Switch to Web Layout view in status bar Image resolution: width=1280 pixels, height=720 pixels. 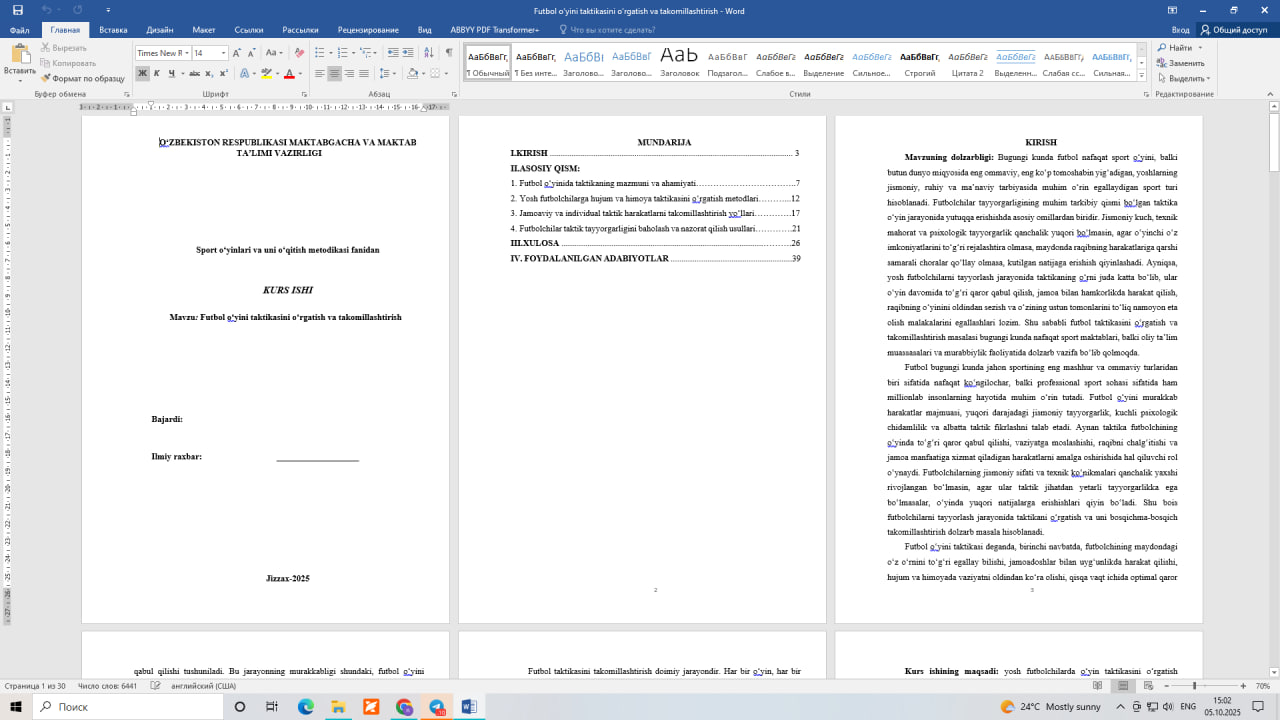(1148, 686)
